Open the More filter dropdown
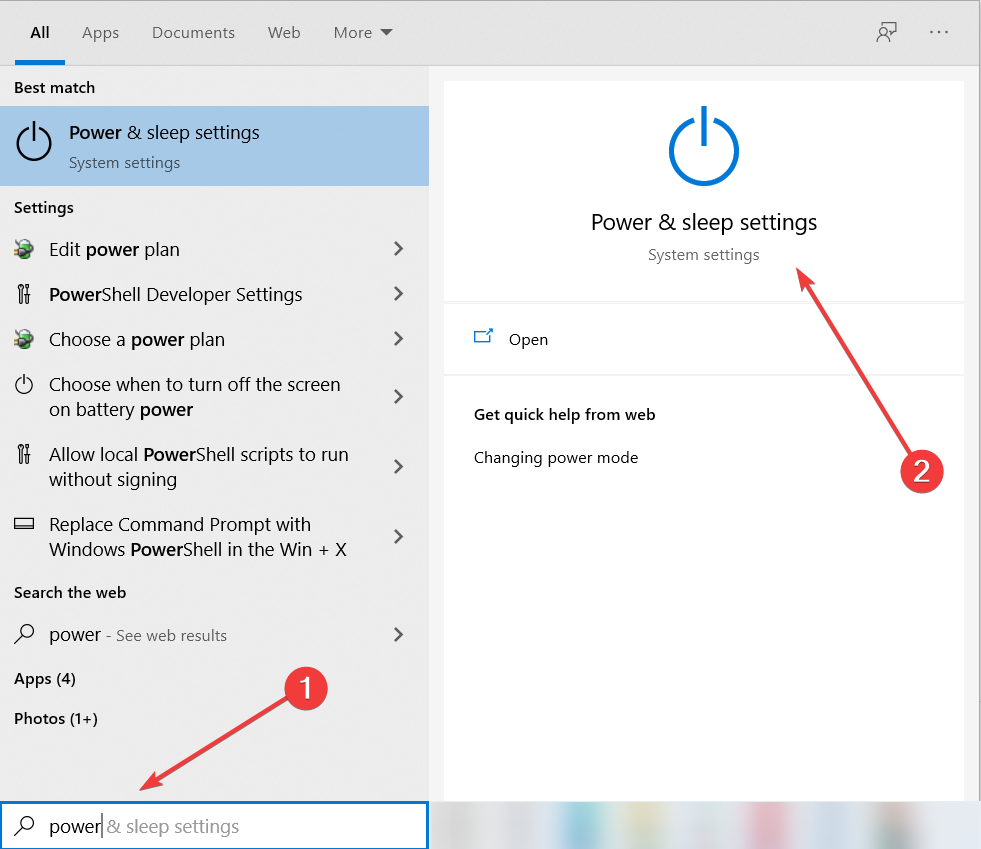 click(x=363, y=33)
